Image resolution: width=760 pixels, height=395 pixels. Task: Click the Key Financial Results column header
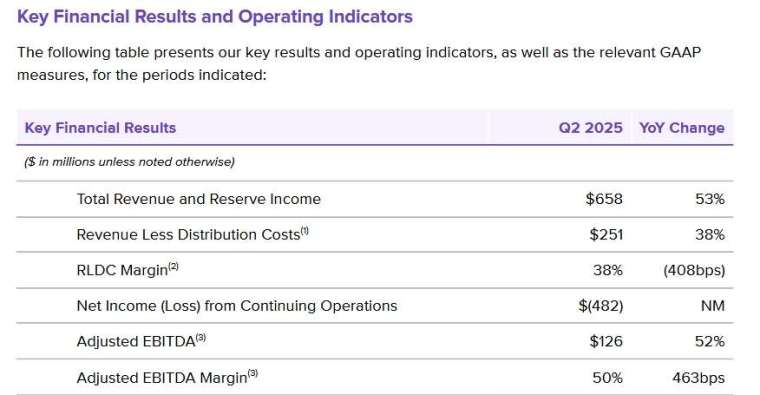100,128
